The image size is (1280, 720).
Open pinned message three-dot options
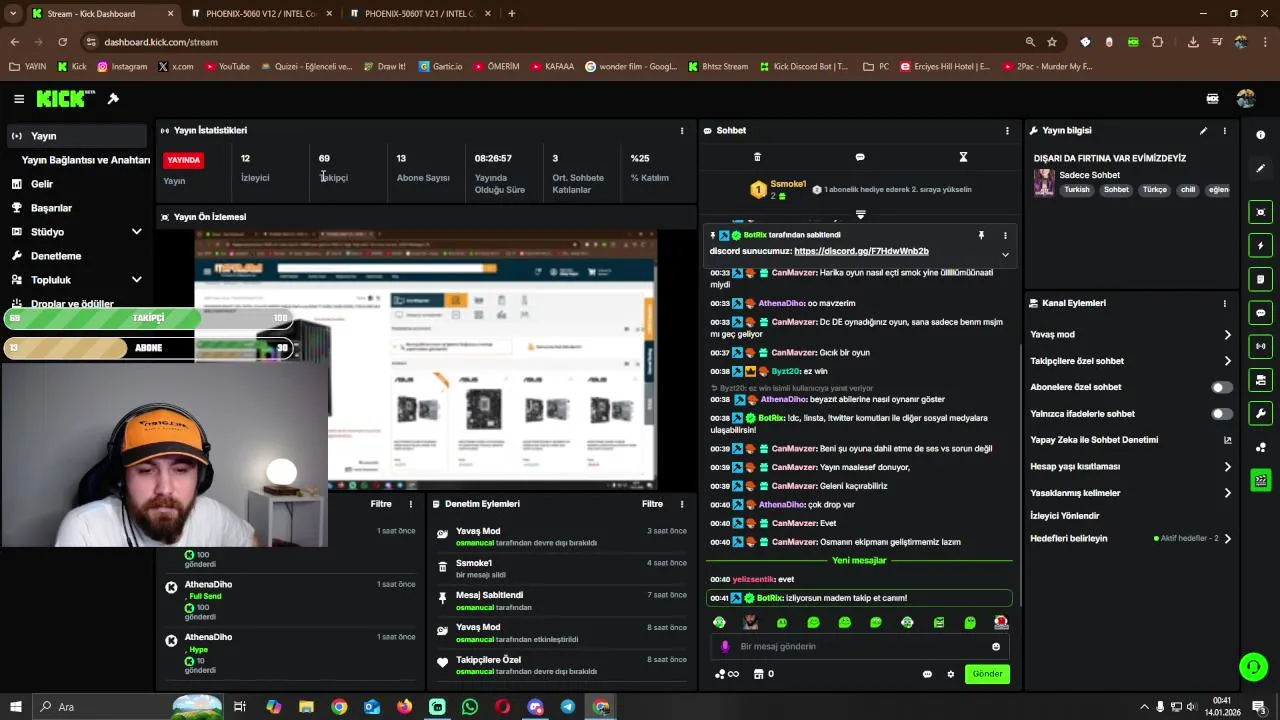pos(1005,235)
